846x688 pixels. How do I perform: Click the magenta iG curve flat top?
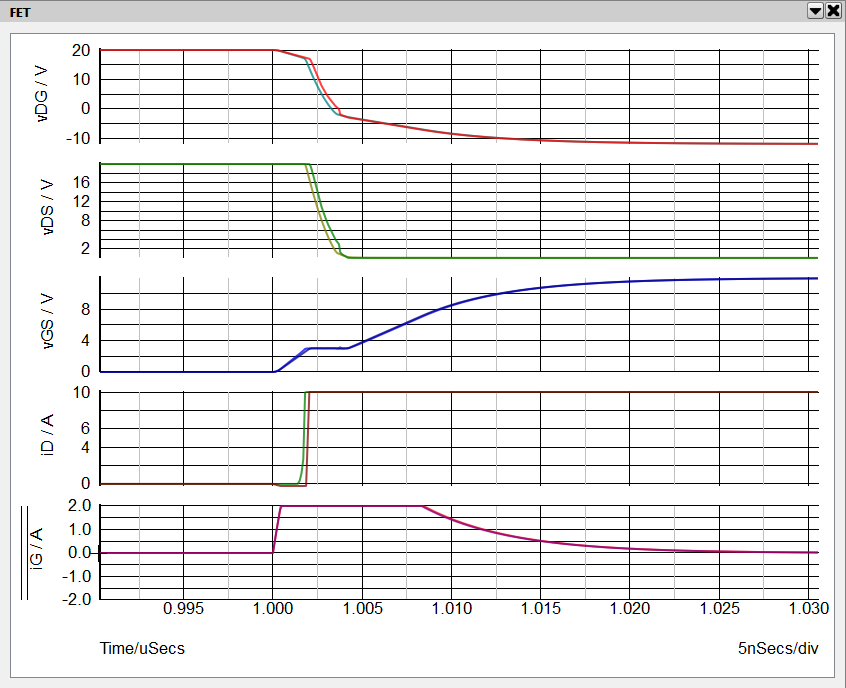350,506
